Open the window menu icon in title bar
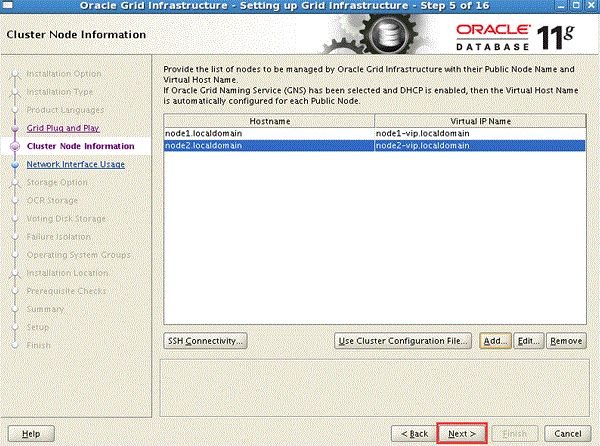Screen dimensions: 600x446 (8, 5)
